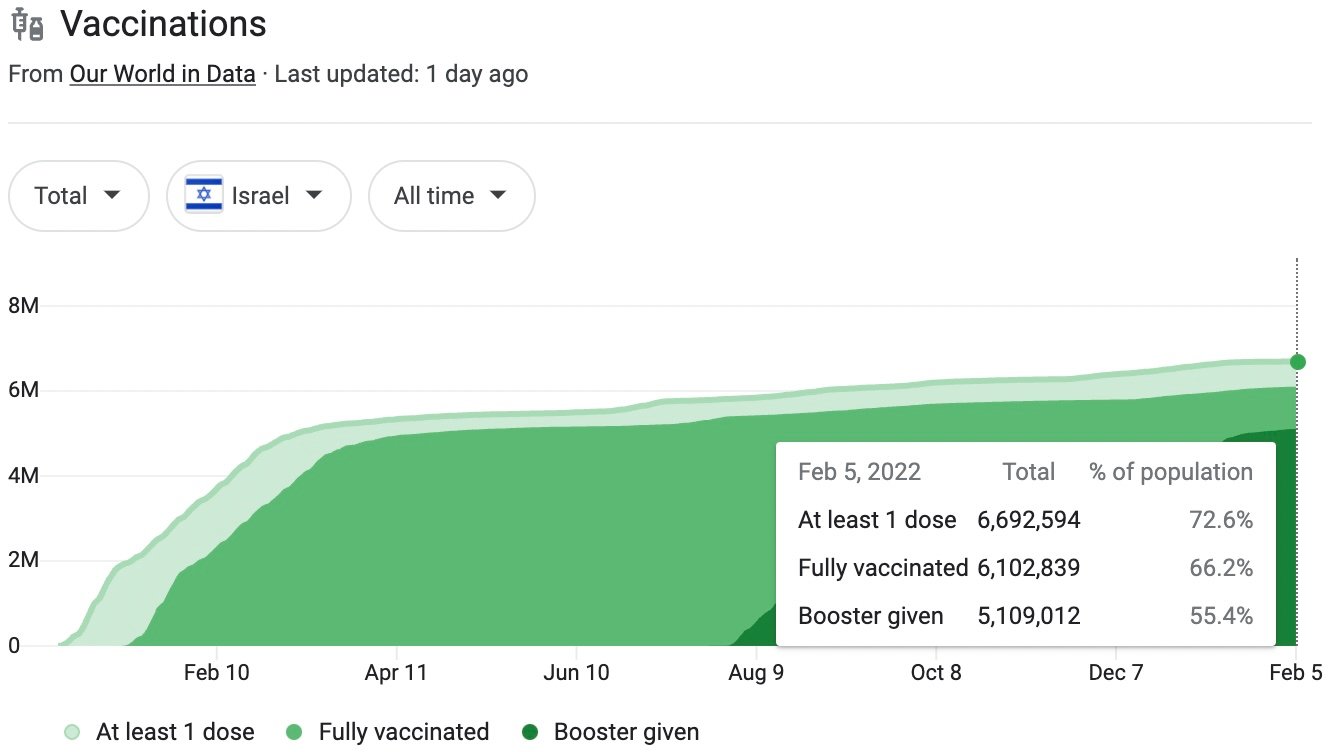Screen dimensions: 1328x752
Task: Click the Total dropdown arrow
Action: pyautogui.click(x=112, y=195)
